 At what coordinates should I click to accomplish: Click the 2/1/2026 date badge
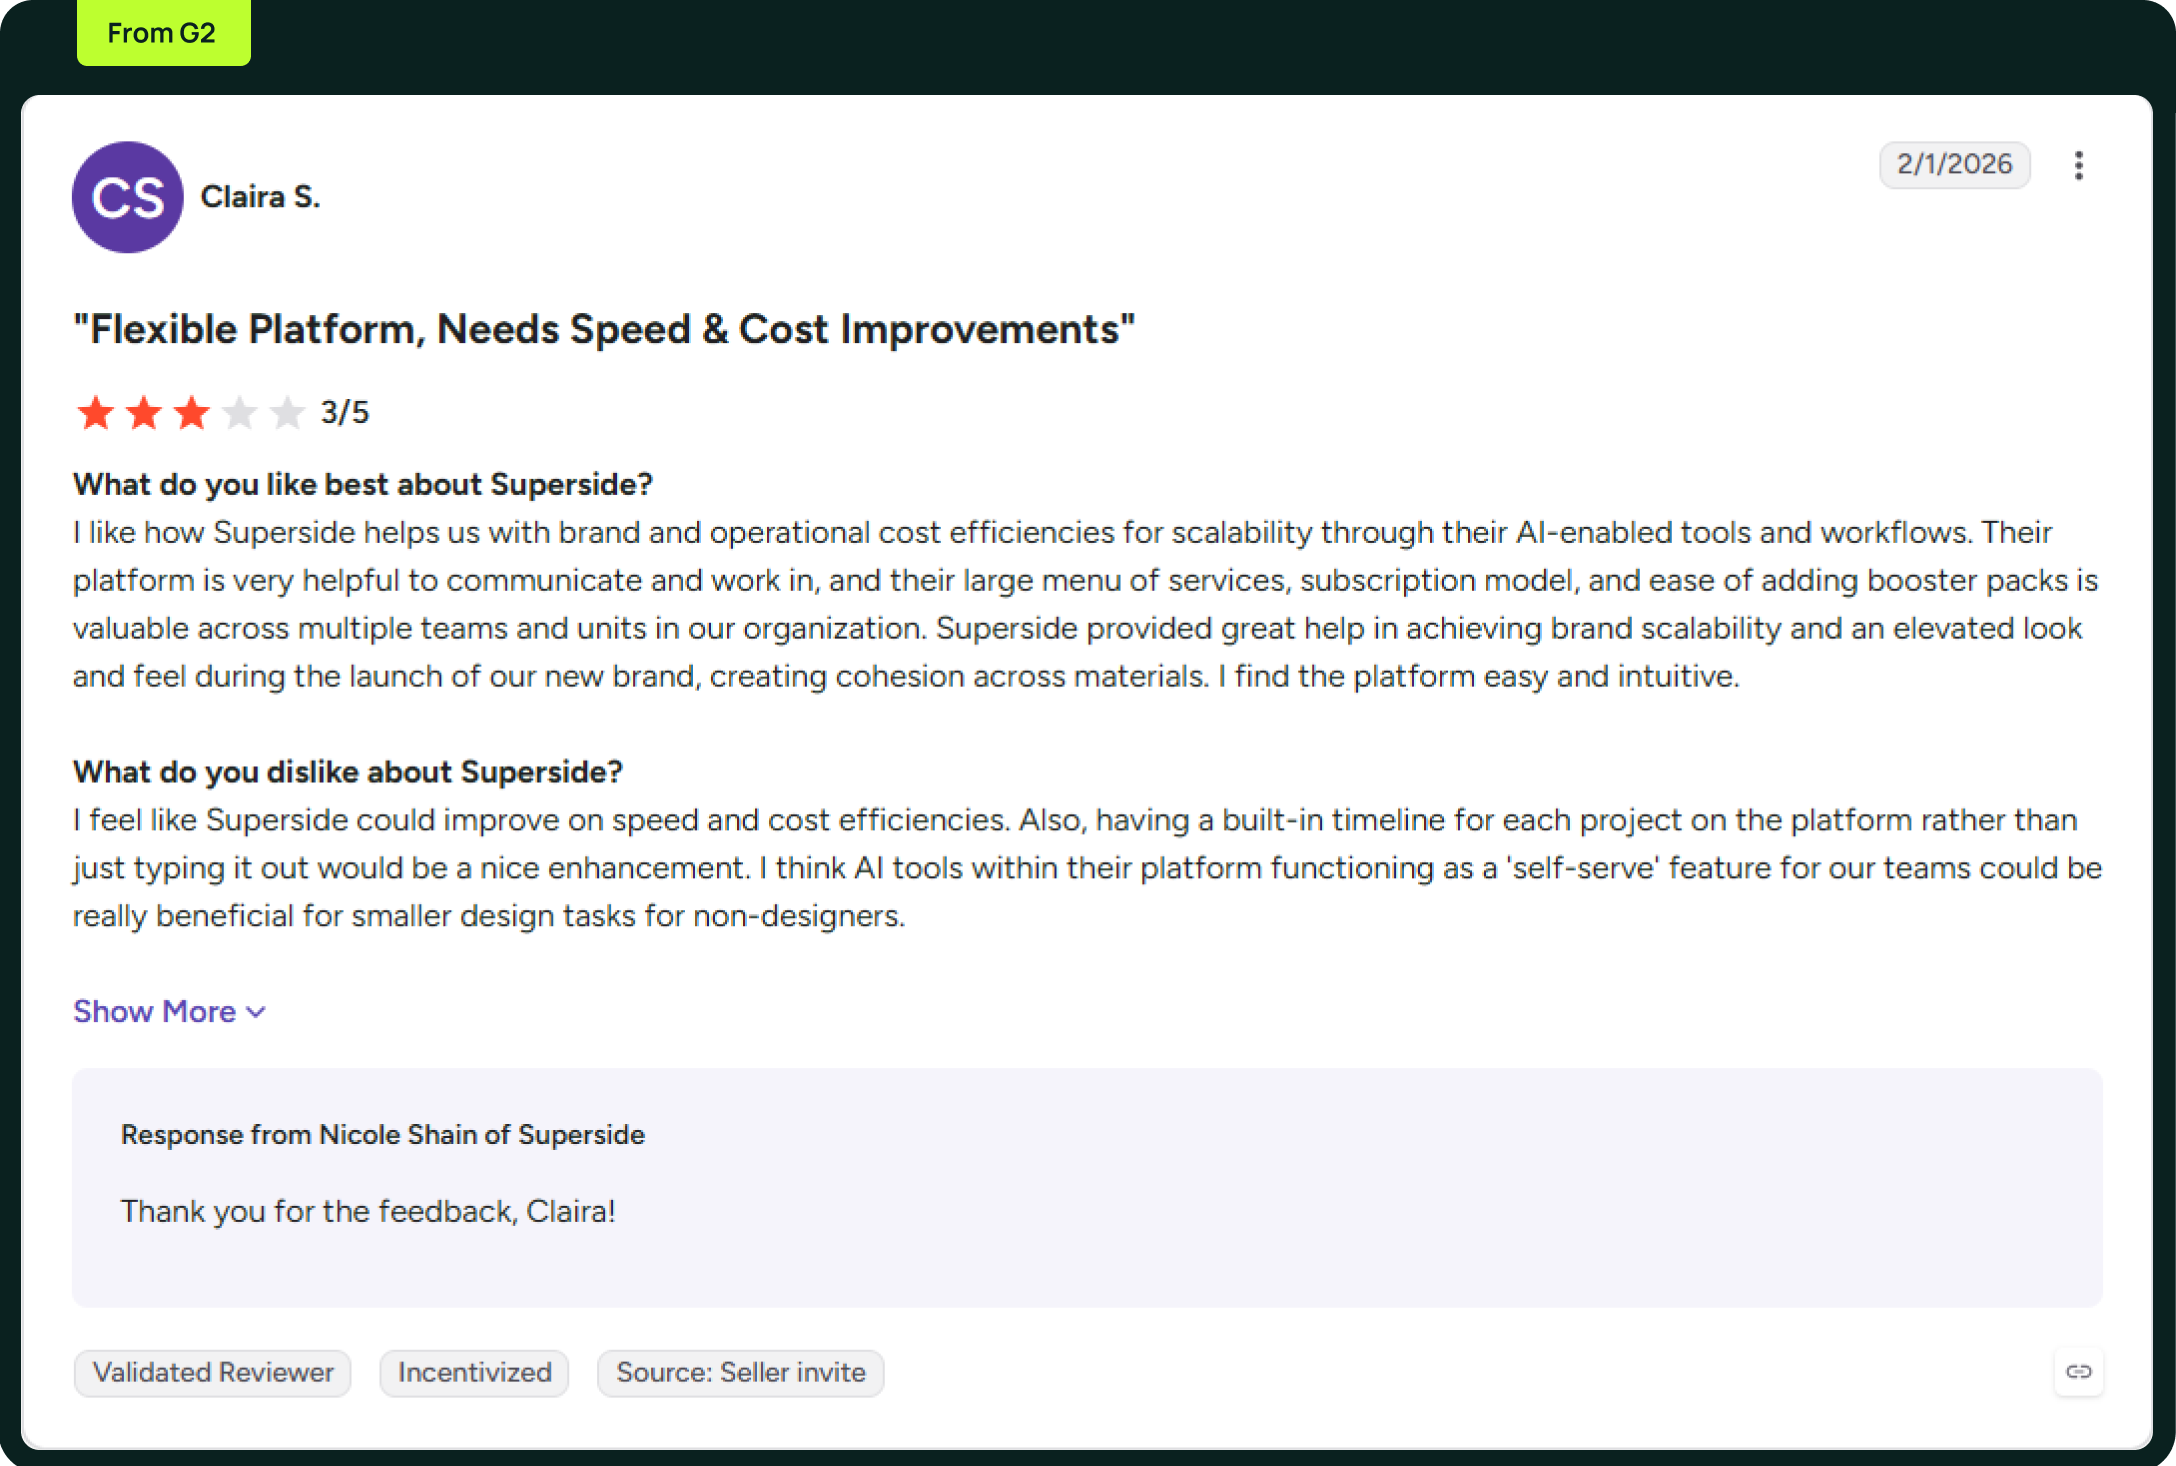point(1954,164)
